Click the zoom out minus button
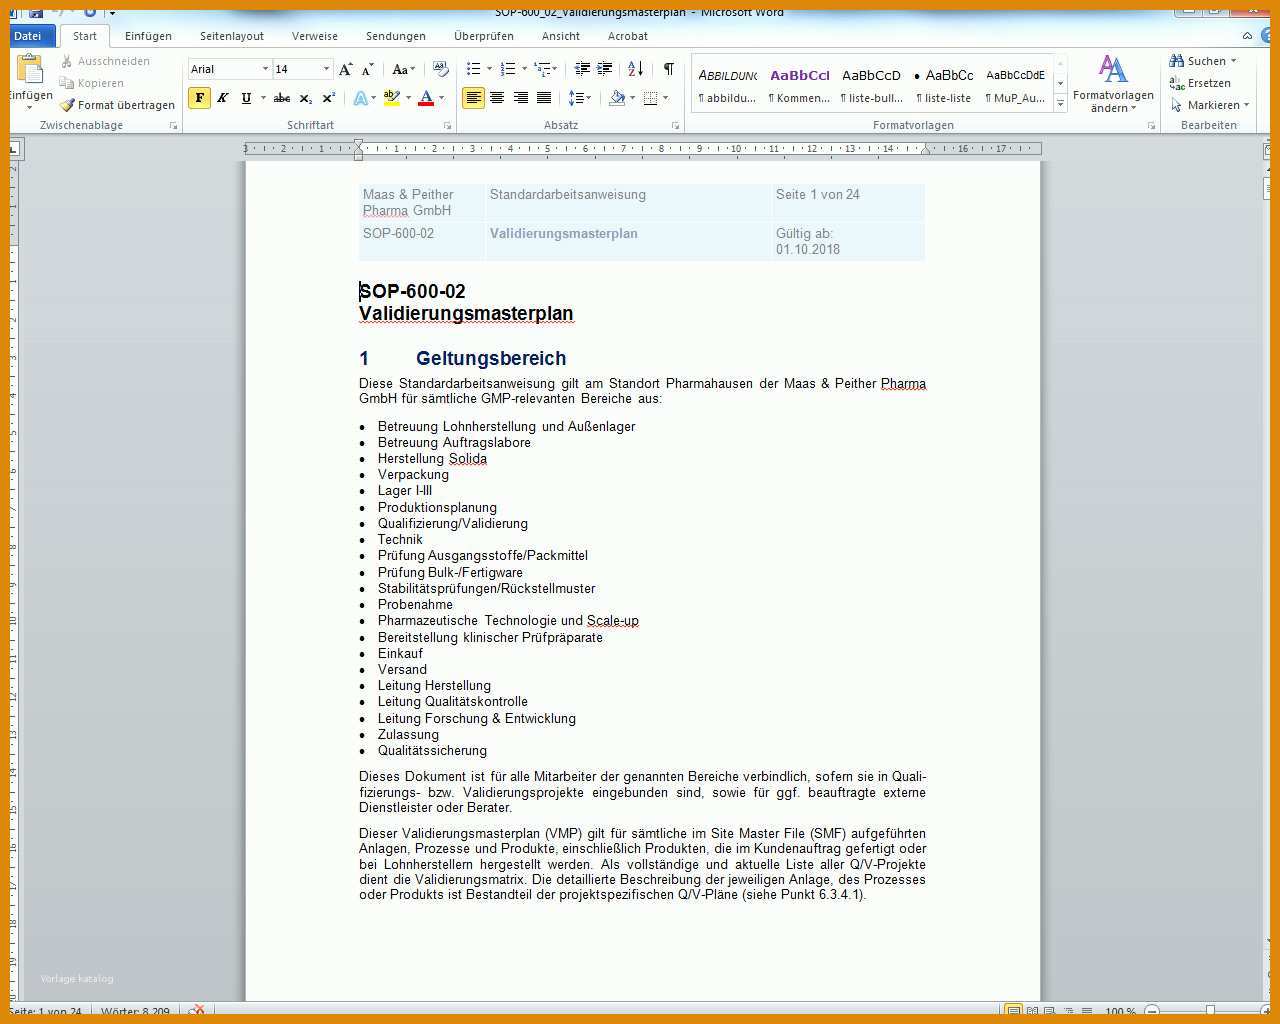Screen dimensions: 1280x1024 (1152, 1011)
